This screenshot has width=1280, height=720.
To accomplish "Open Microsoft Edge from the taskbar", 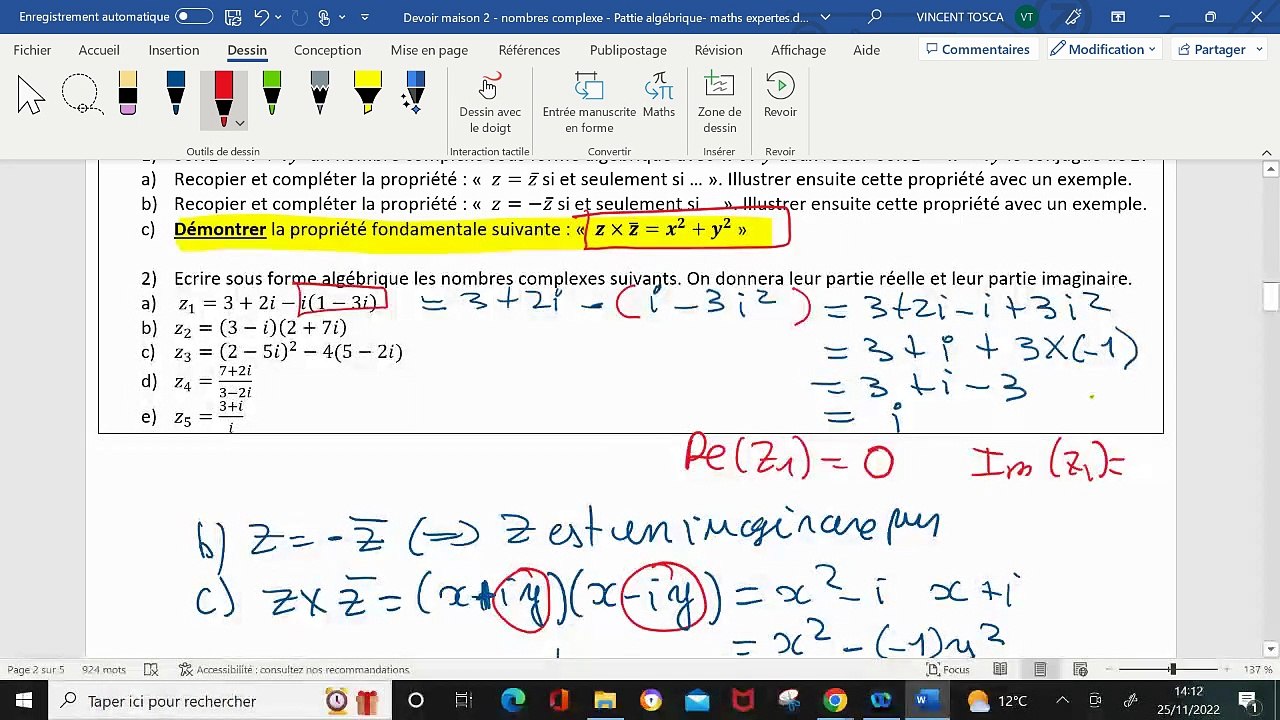I will [x=512, y=701].
